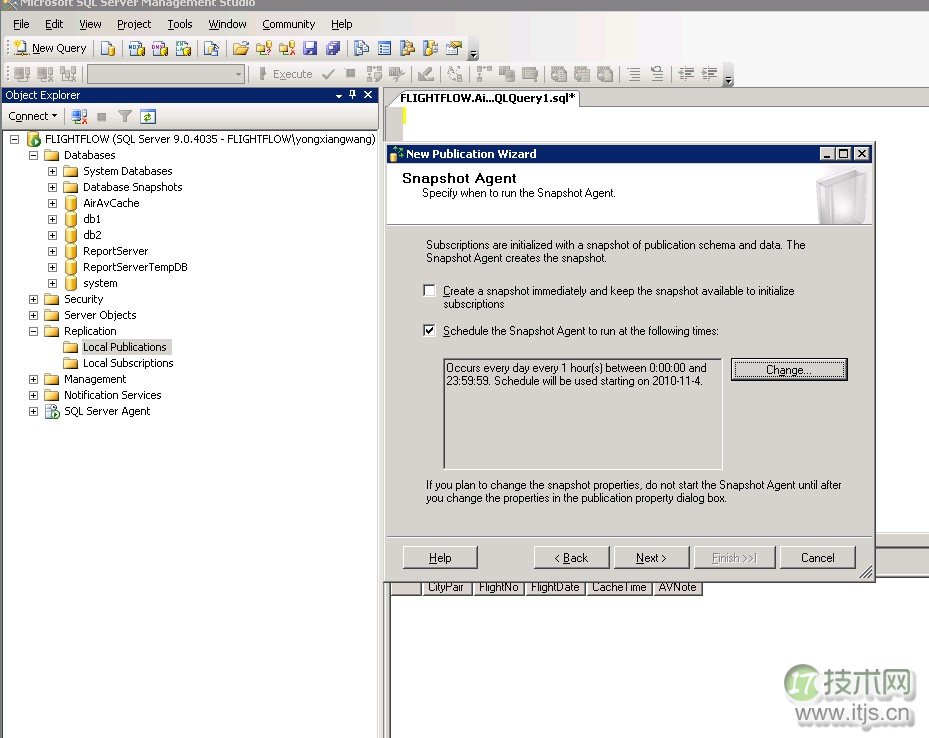This screenshot has height=738, width=929.
Task: Open the View menu
Action: tap(90, 24)
